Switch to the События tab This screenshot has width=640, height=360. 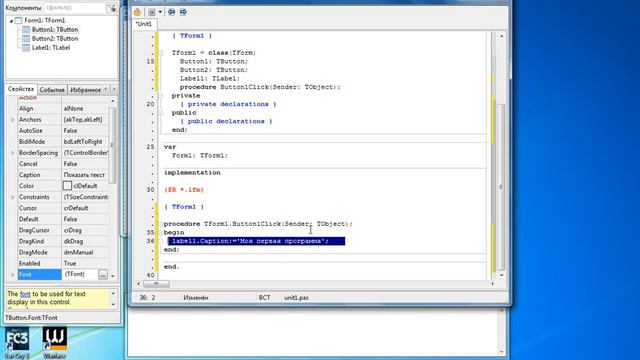coord(52,89)
